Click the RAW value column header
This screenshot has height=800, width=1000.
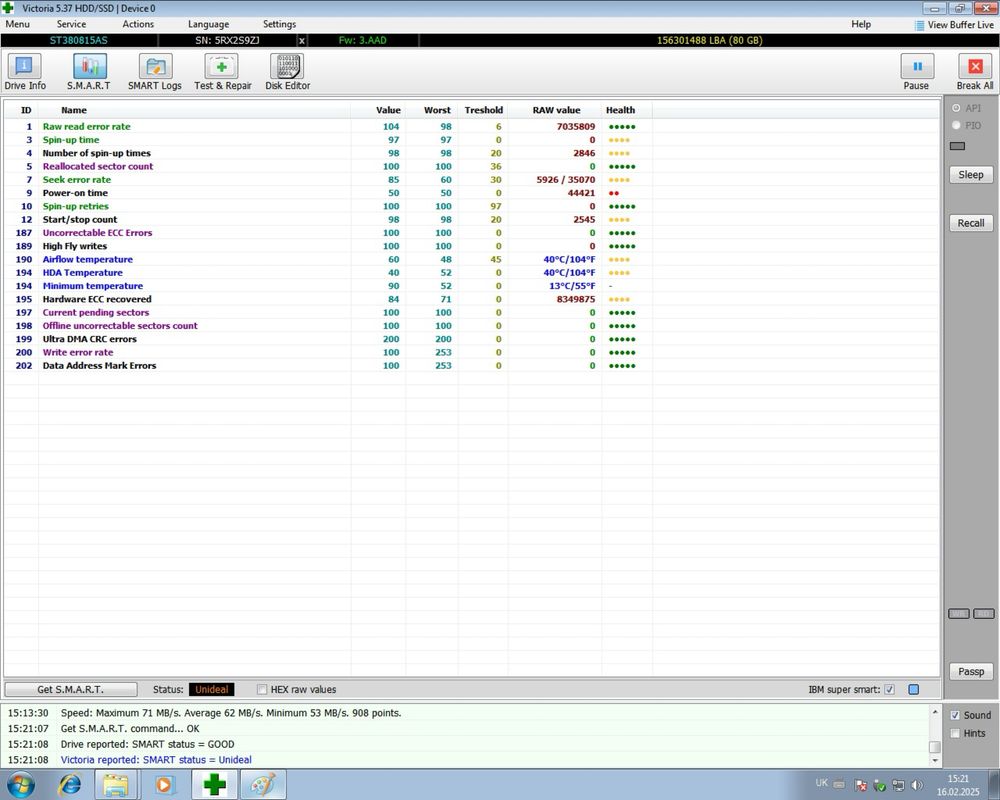coord(556,110)
